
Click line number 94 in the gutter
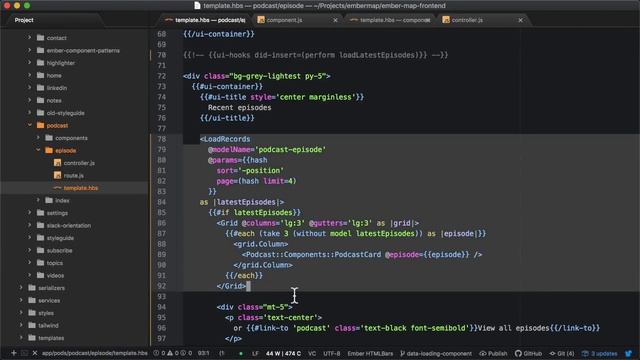pos(162,307)
